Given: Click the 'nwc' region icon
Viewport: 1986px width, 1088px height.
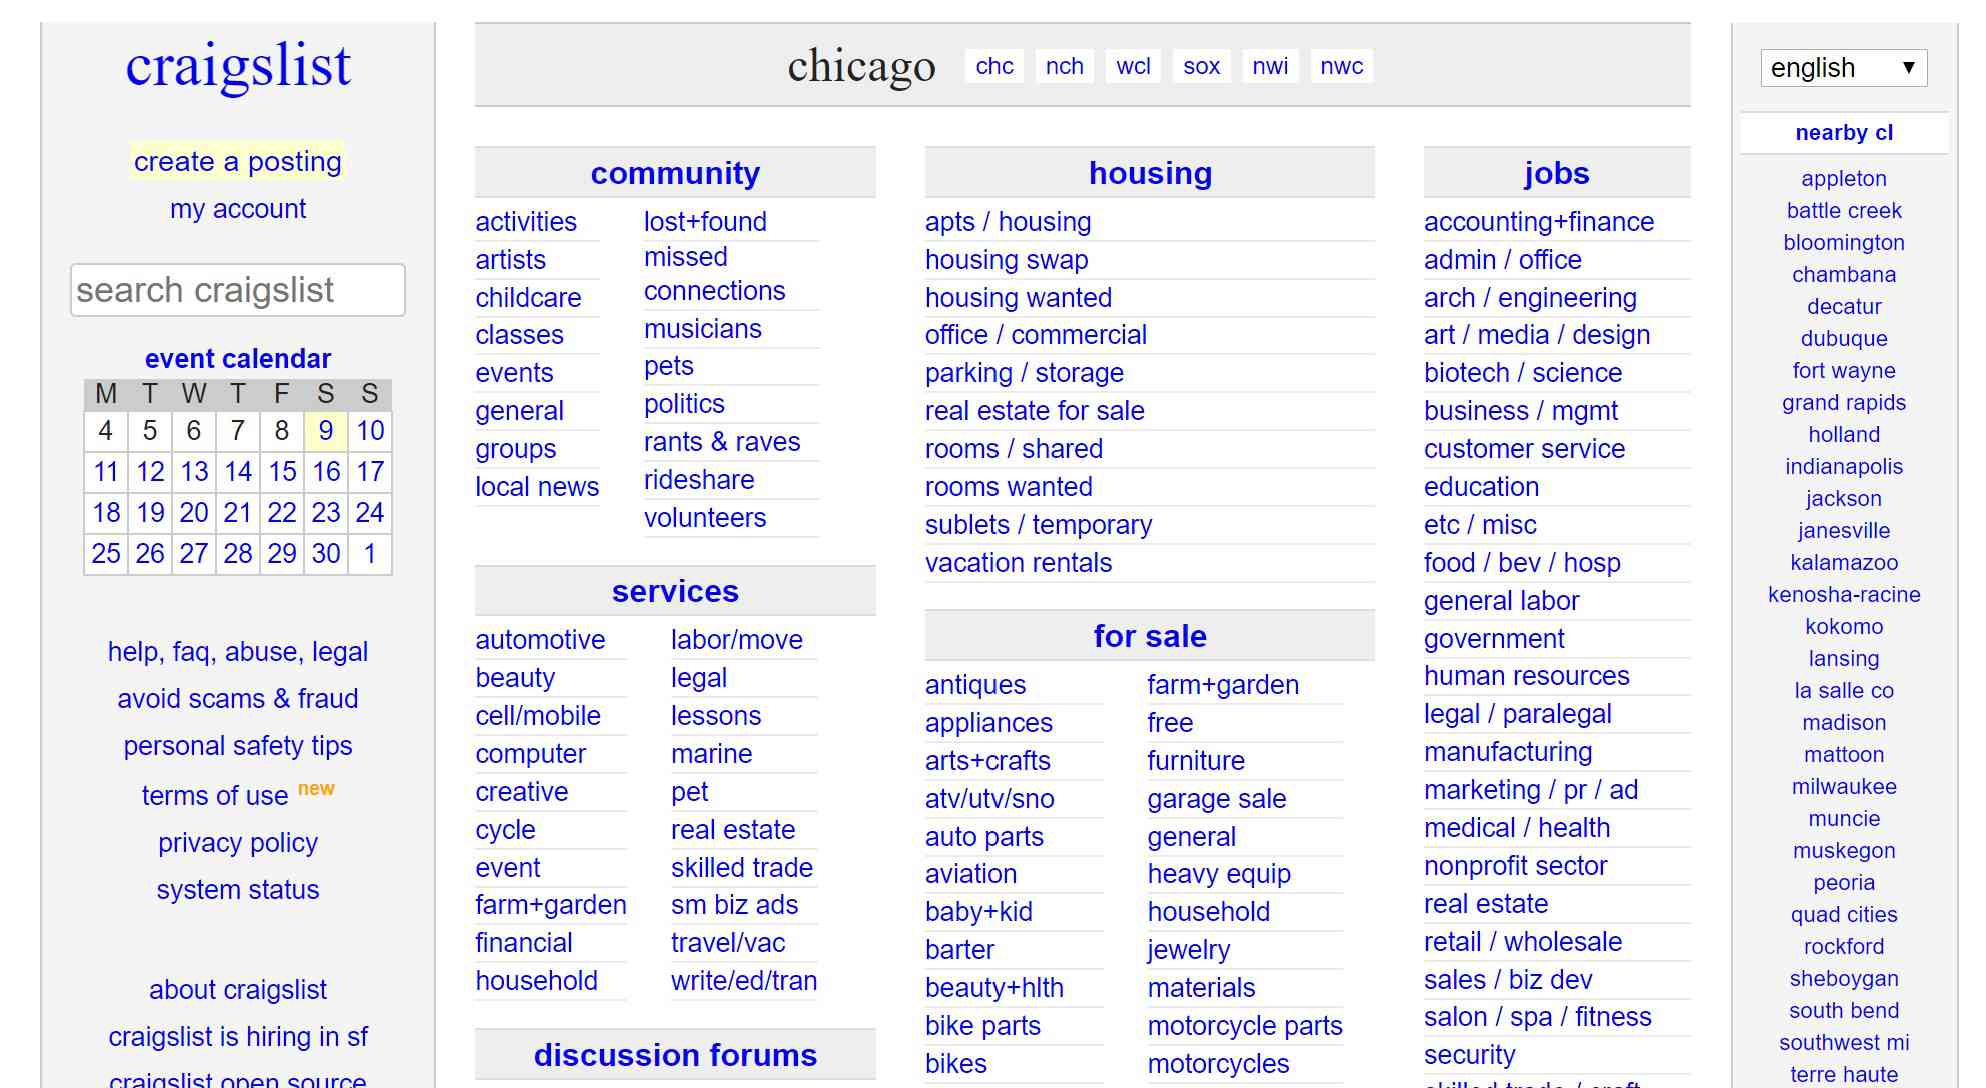Looking at the screenshot, I should tap(1341, 64).
